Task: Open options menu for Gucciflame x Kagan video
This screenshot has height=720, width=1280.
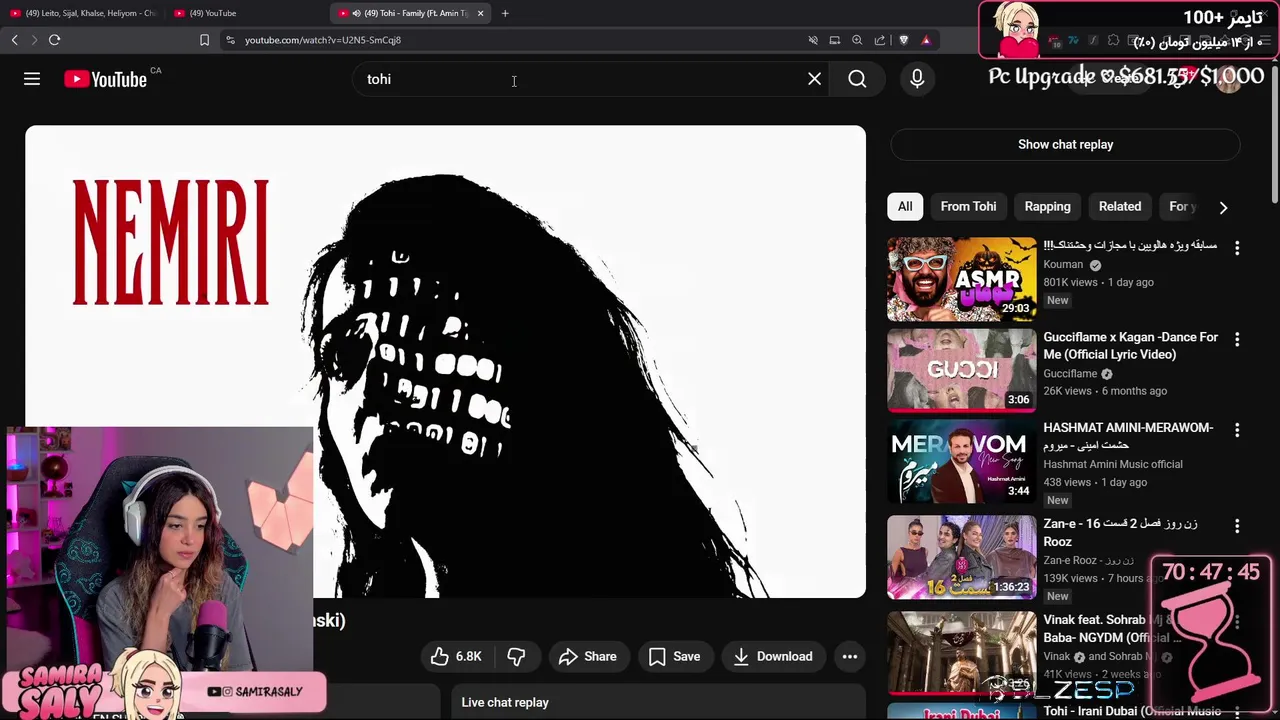Action: click(x=1237, y=339)
